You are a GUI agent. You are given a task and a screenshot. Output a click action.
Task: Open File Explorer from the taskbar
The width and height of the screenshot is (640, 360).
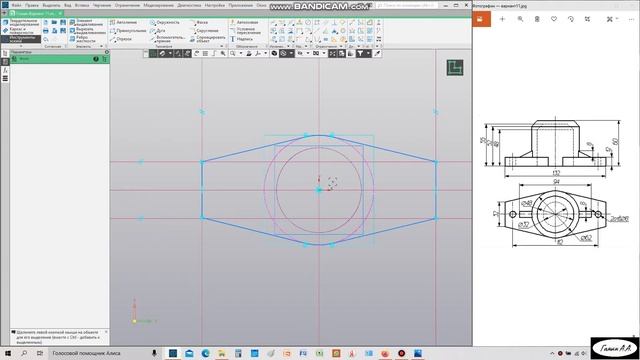[x=222, y=353]
